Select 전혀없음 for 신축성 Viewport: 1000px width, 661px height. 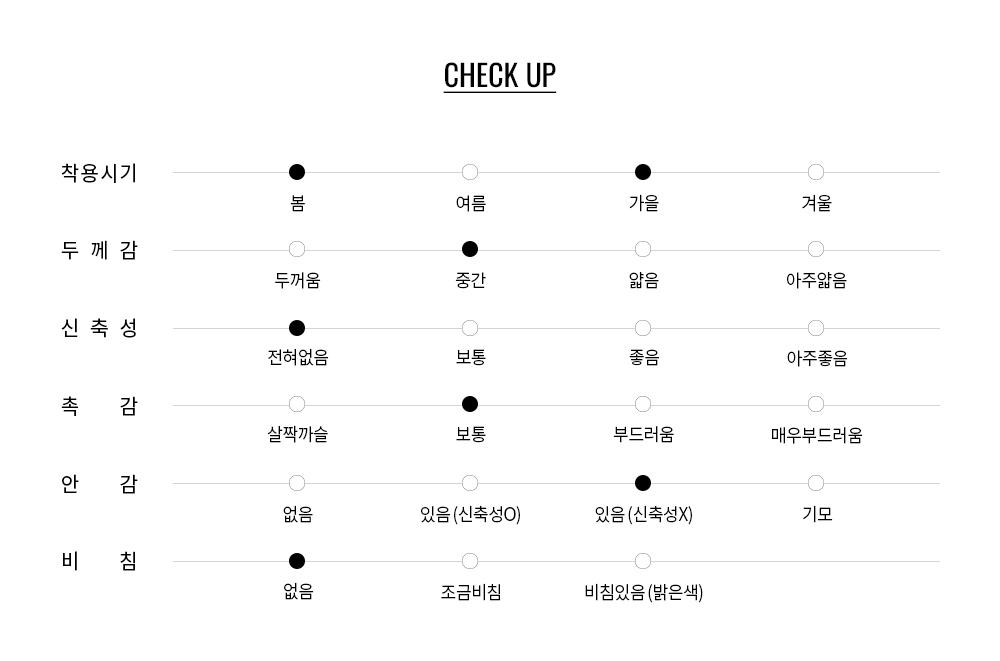[297, 328]
